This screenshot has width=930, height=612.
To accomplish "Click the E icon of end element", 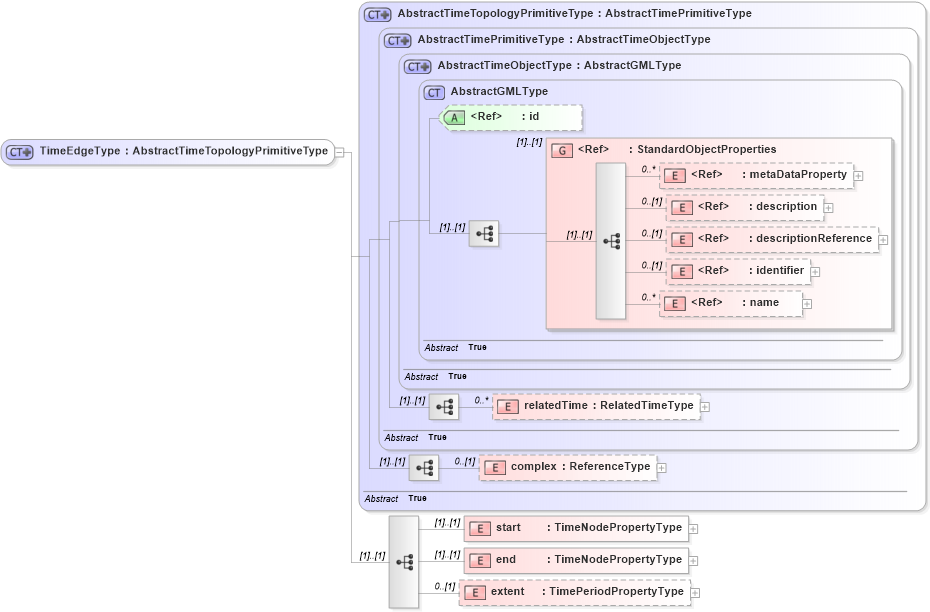I will click(480, 561).
